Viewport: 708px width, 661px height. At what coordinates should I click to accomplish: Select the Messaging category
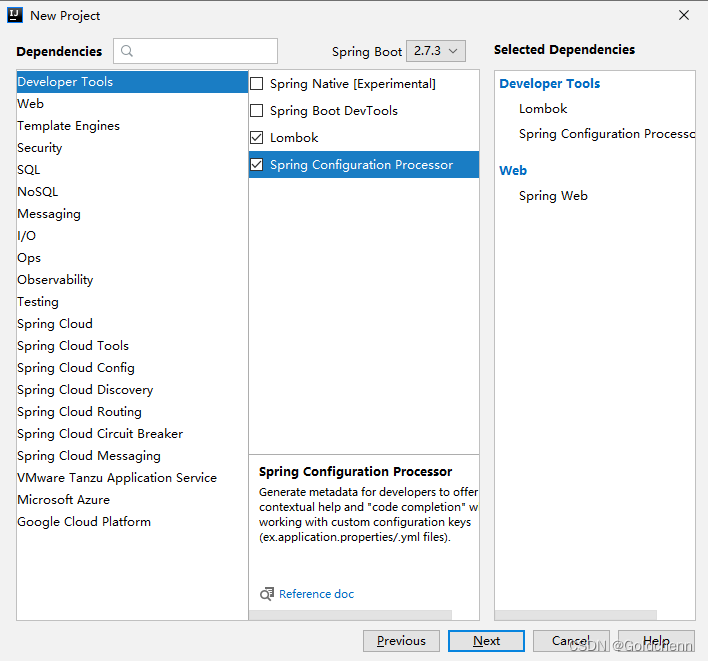click(x=132, y=214)
